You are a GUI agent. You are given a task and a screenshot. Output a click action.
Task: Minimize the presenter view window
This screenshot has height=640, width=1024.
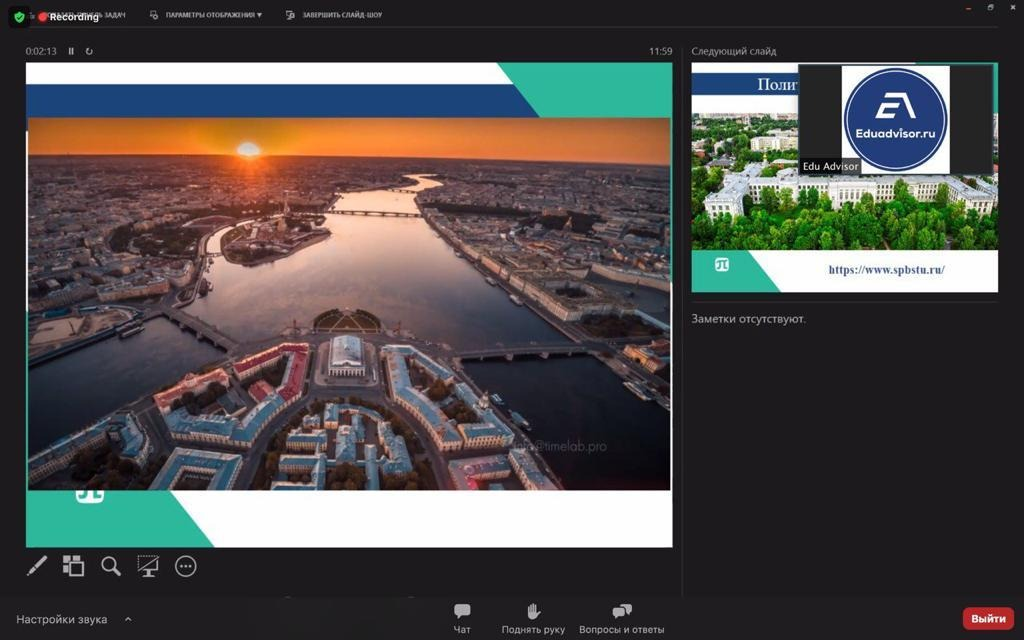pos(968,8)
